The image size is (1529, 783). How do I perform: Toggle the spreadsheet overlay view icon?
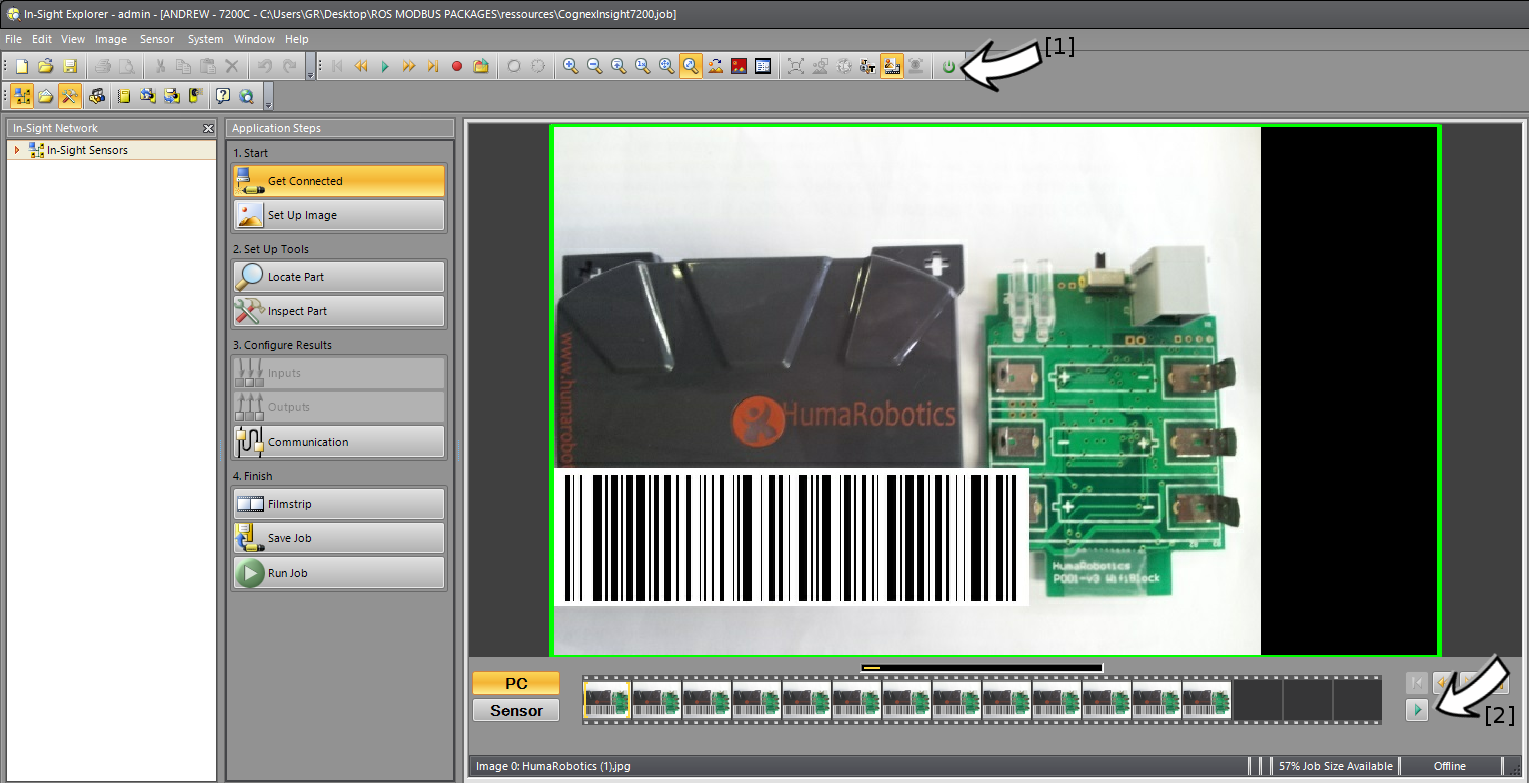[x=763, y=66]
